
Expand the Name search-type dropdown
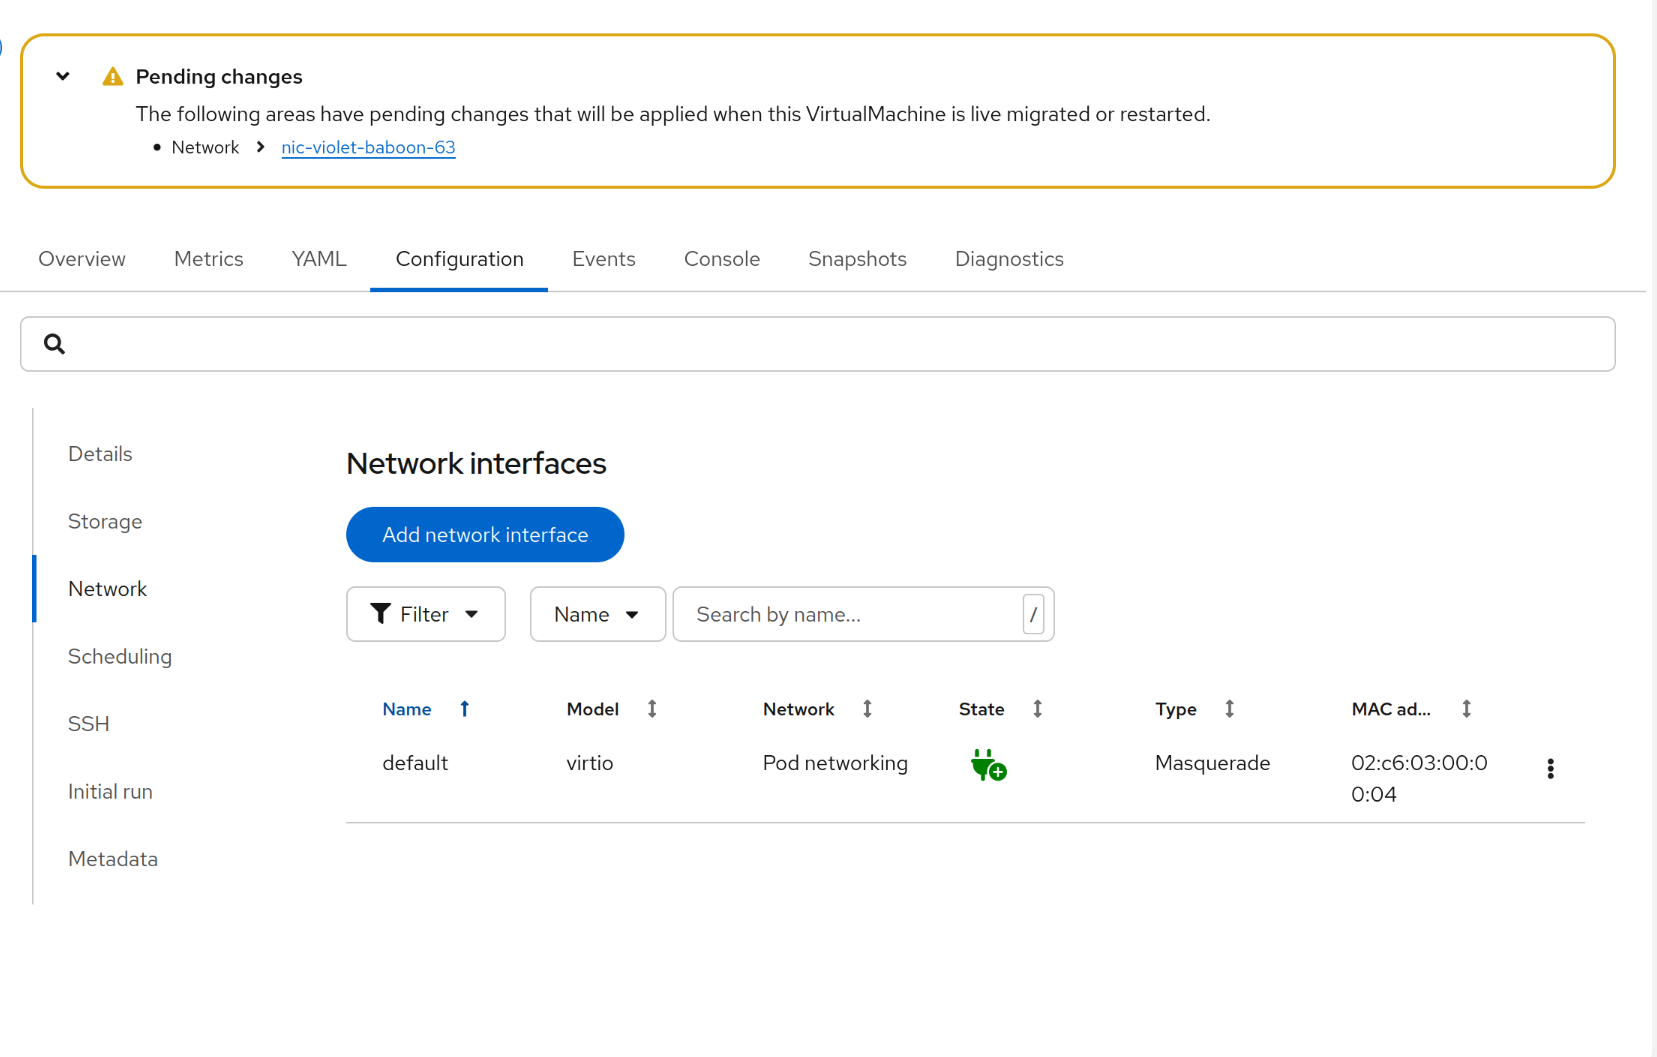[x=597, y=614]
